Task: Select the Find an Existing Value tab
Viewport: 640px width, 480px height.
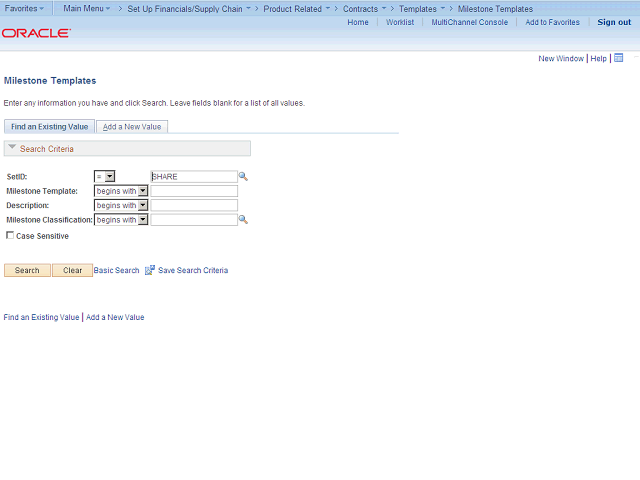Action: 49,127
